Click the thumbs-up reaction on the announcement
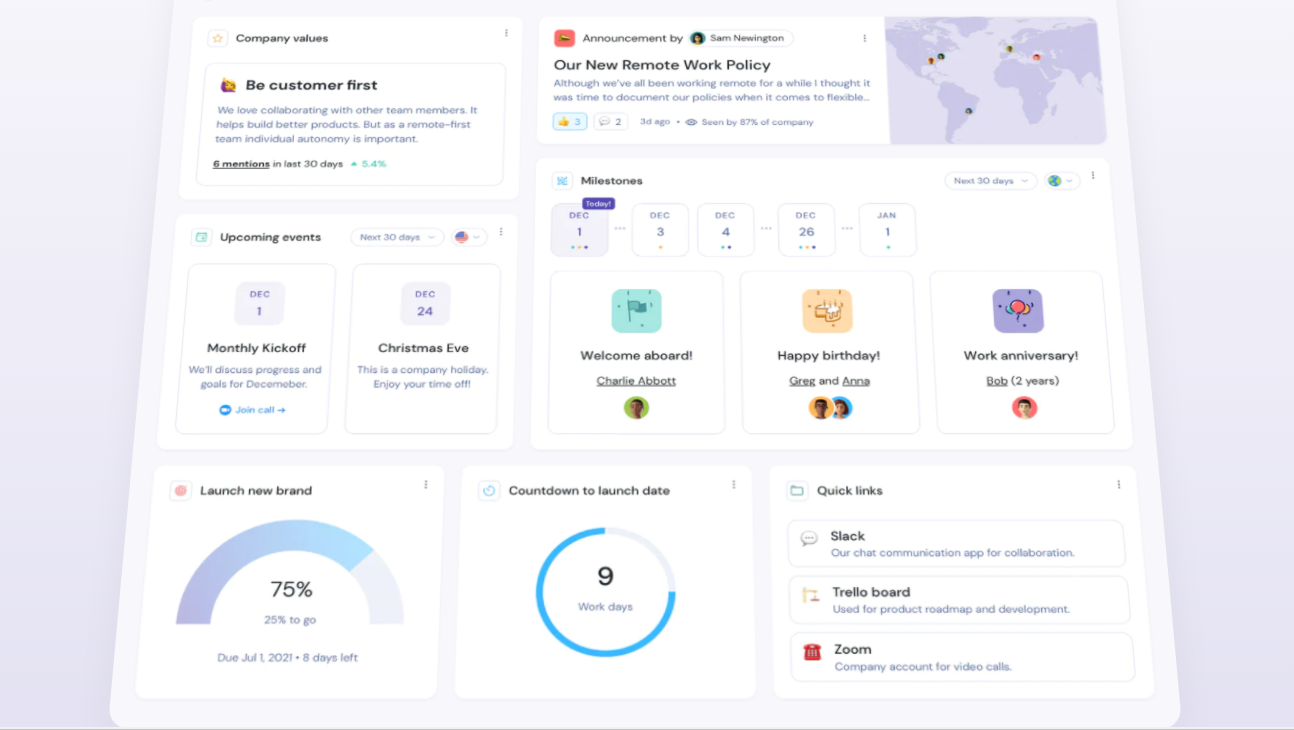 [x=569, y=122]
